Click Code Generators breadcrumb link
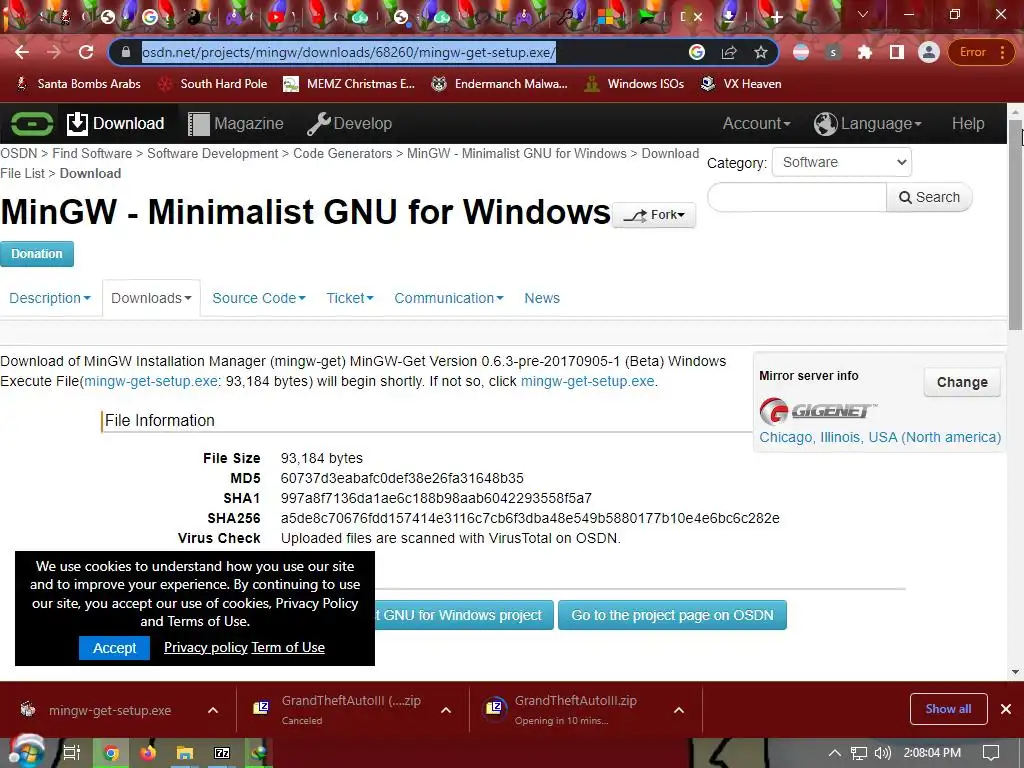This screenshot has height=768, width=1024. (342, 153)
